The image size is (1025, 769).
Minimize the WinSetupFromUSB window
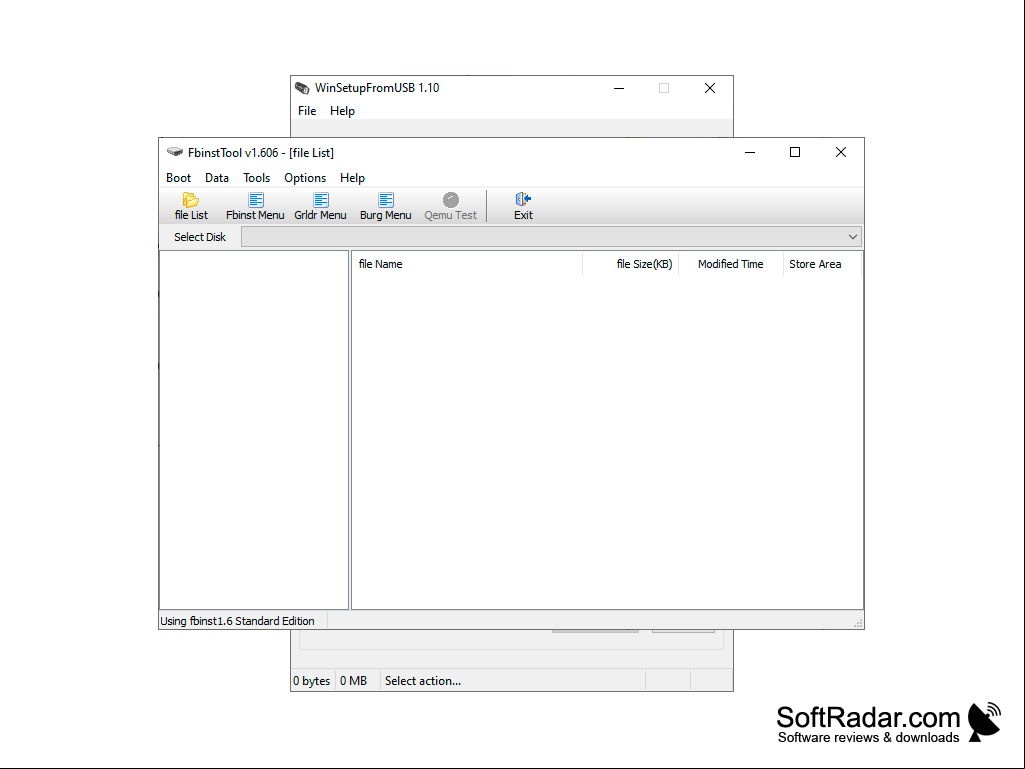[619, 88]
